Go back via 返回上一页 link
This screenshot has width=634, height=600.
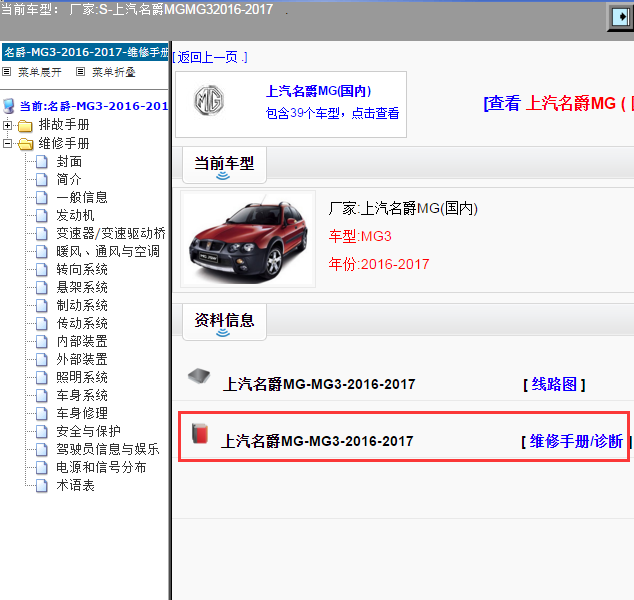pos(210,57)
